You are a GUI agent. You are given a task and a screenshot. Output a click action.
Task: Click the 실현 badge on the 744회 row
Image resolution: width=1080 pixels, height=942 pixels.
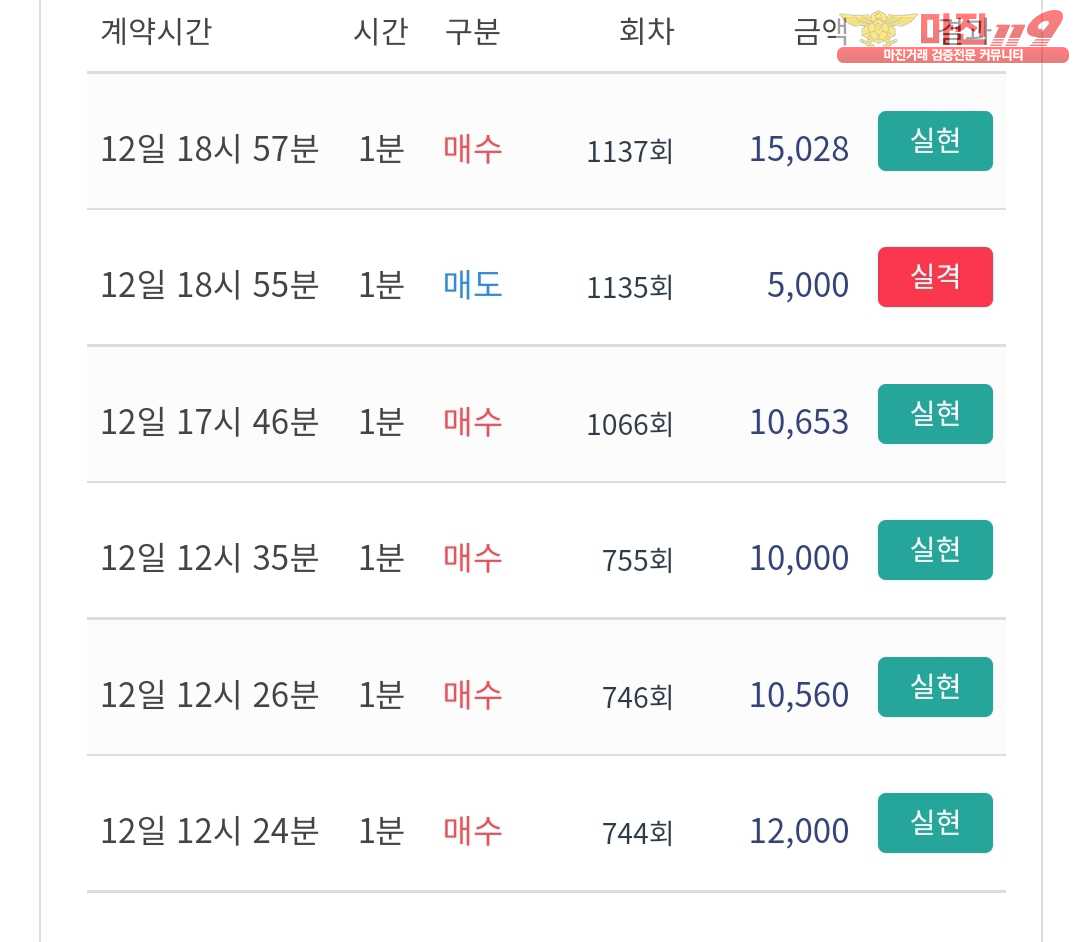(935, 823)
